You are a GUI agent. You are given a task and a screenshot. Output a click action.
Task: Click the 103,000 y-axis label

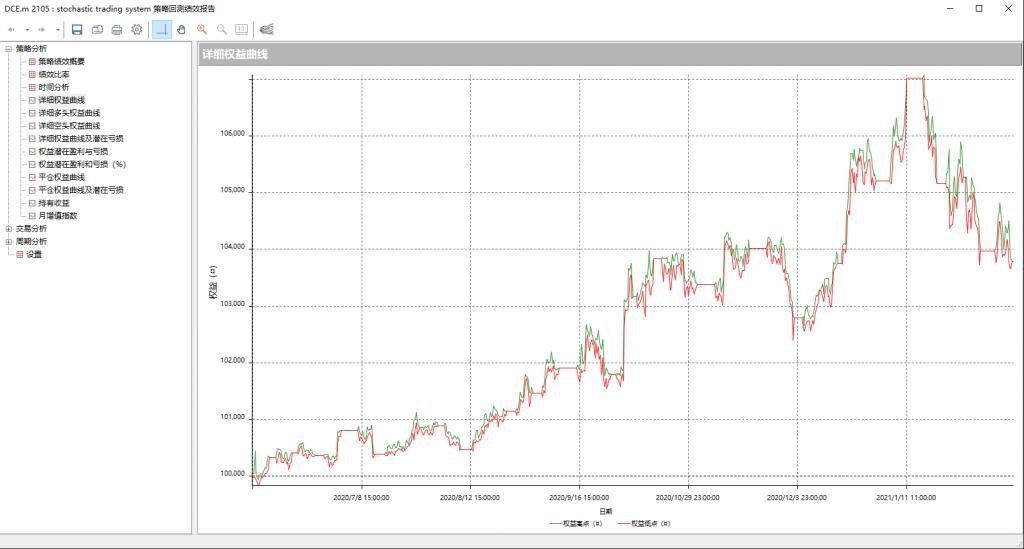click(232, 304)
